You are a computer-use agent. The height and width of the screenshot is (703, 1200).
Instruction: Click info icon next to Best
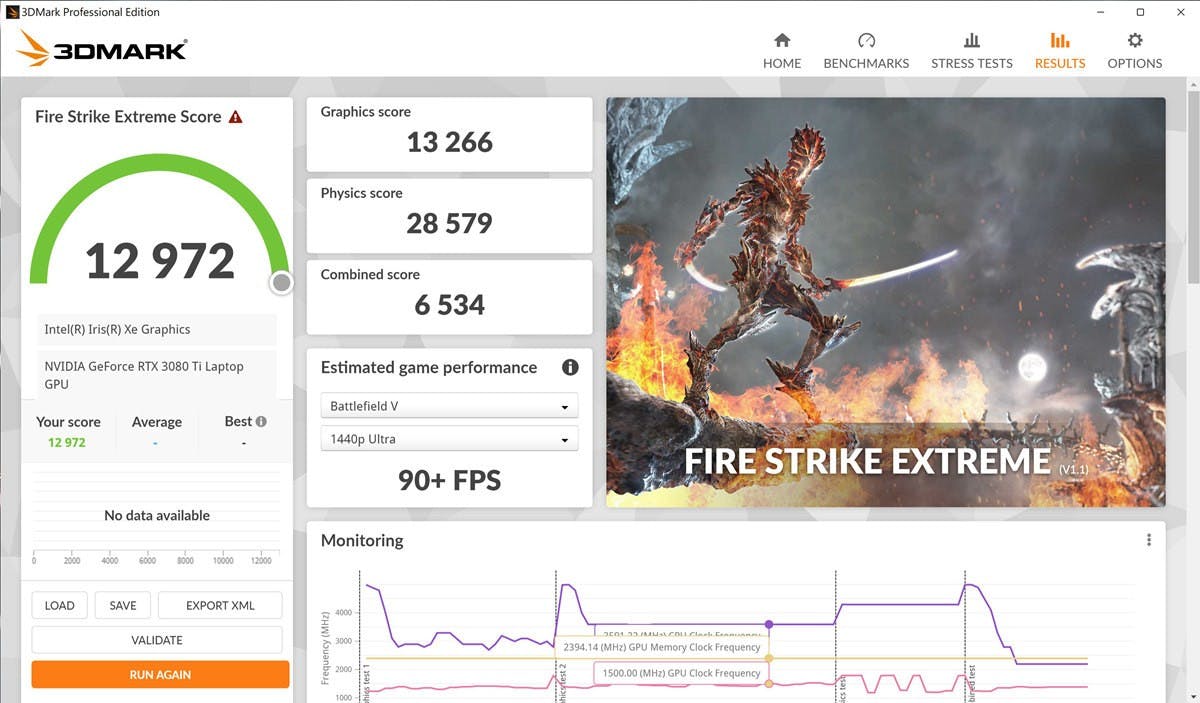pyautogui.click(x=261, y=422)
